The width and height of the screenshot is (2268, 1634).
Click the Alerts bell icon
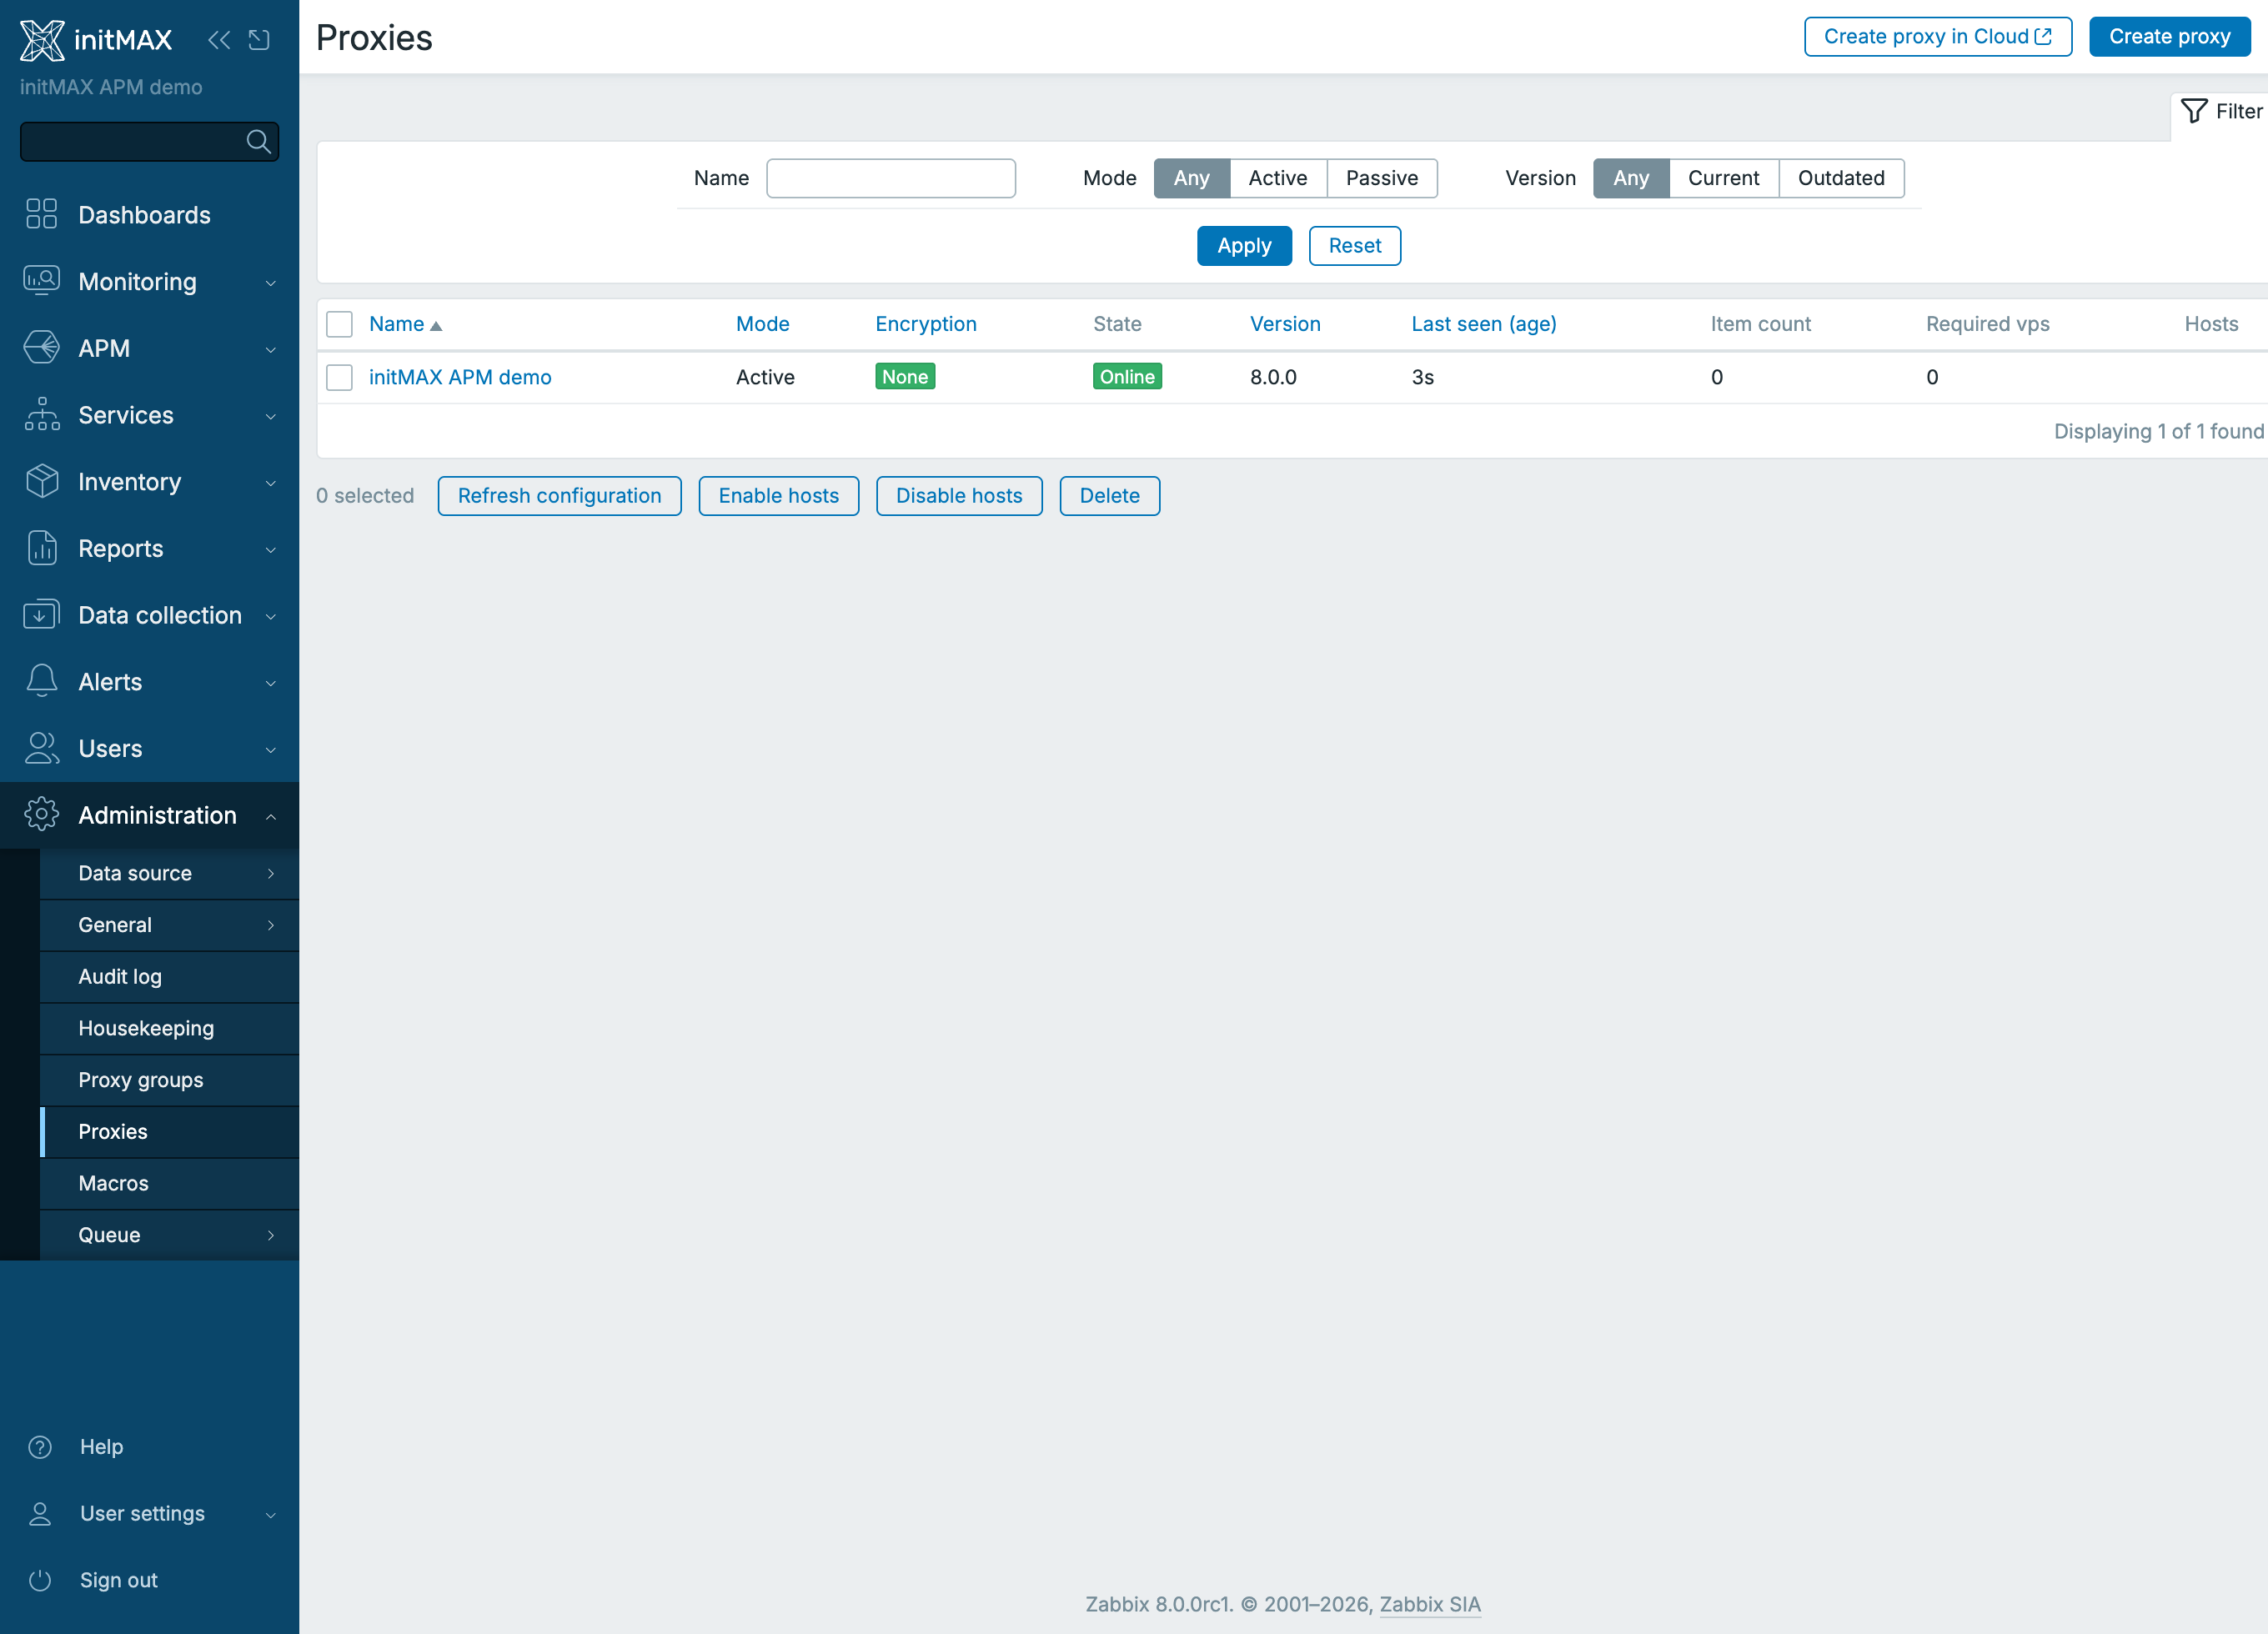[42, 681]
